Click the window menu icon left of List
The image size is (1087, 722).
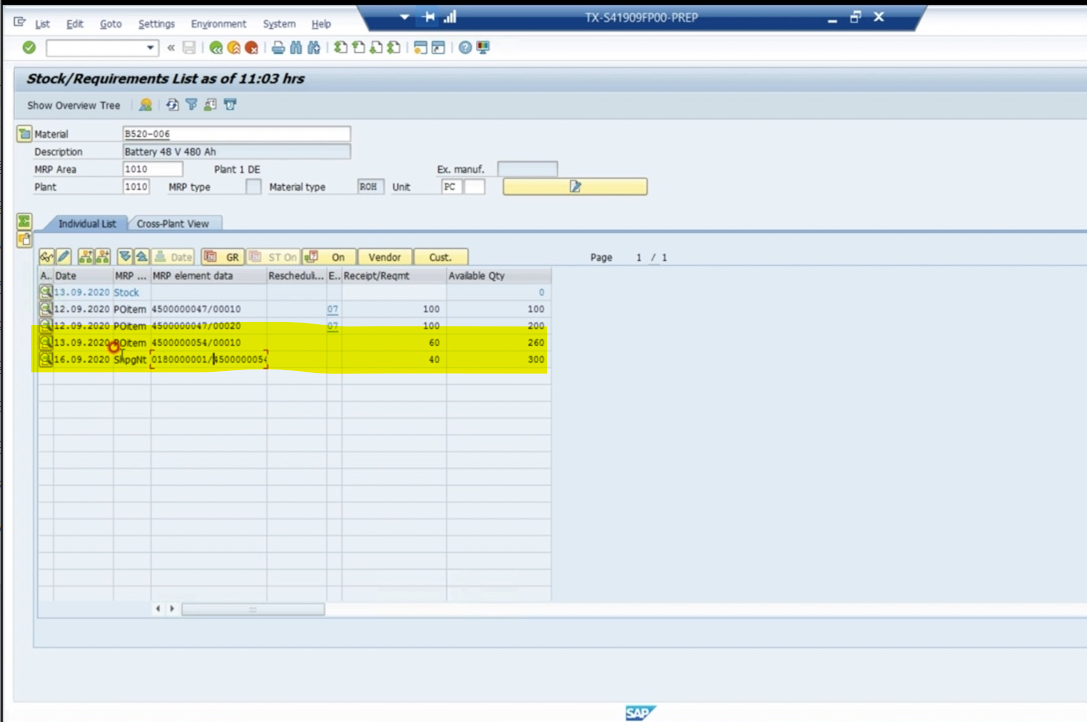[x=19, y=22]
